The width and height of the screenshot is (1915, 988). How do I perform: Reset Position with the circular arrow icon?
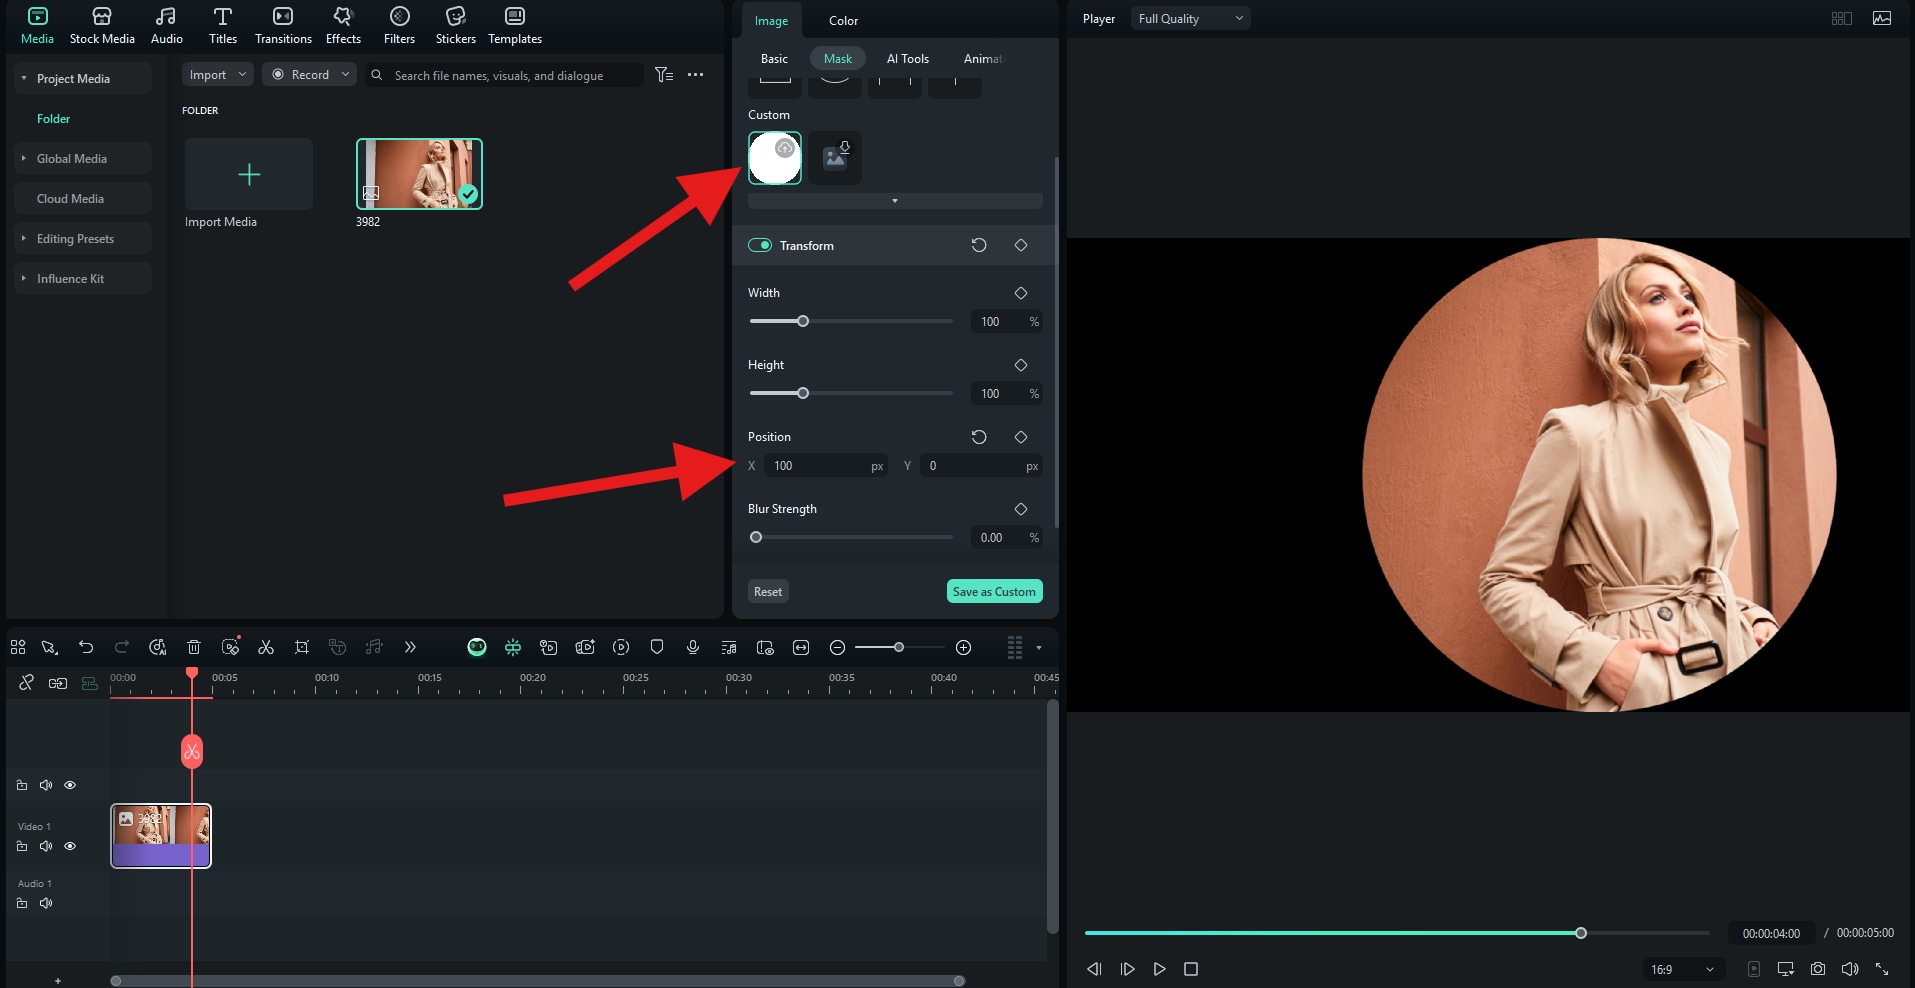(x=979, y=437)
